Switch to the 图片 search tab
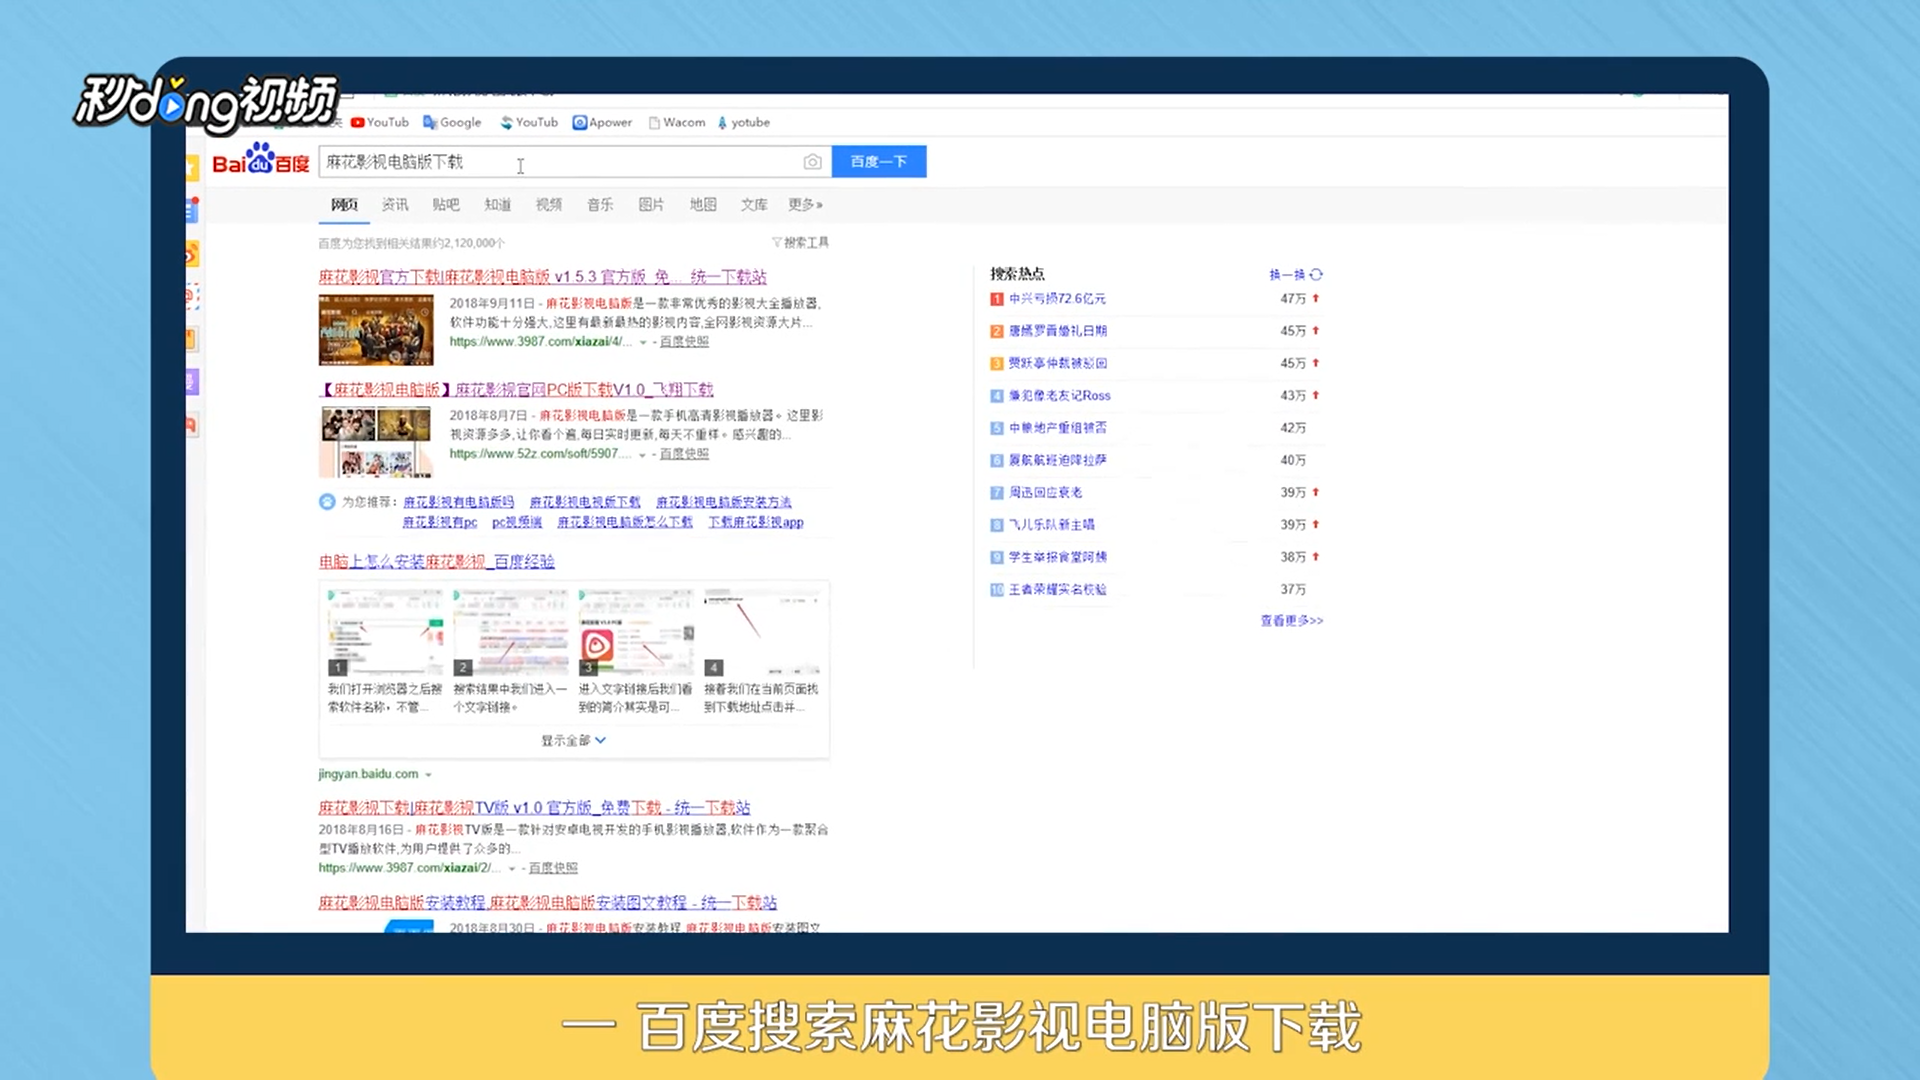This screenshot has width=1920, height=1080. point(651,204)
